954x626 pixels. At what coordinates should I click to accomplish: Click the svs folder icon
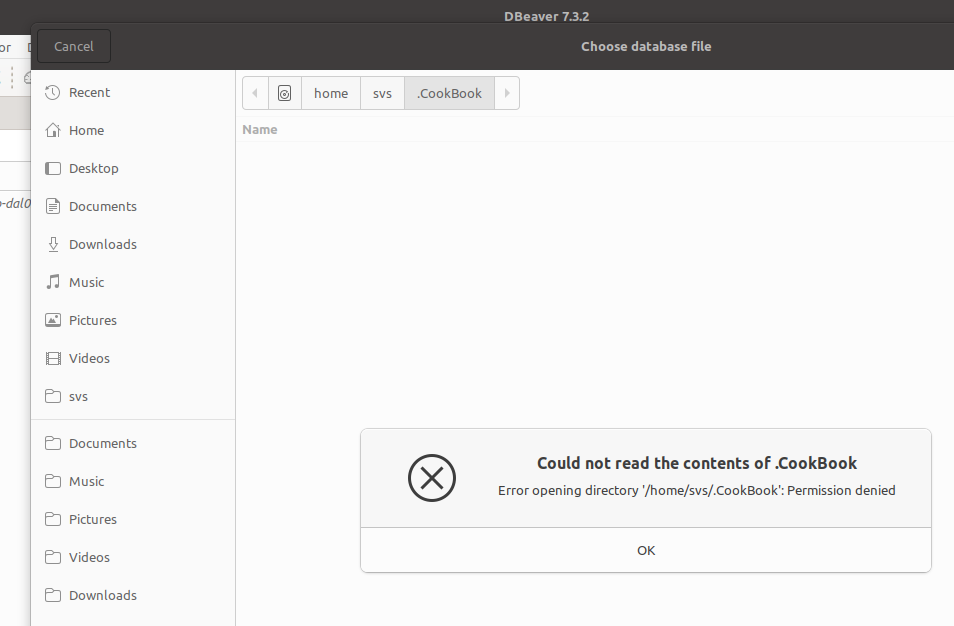pos(53,397)
